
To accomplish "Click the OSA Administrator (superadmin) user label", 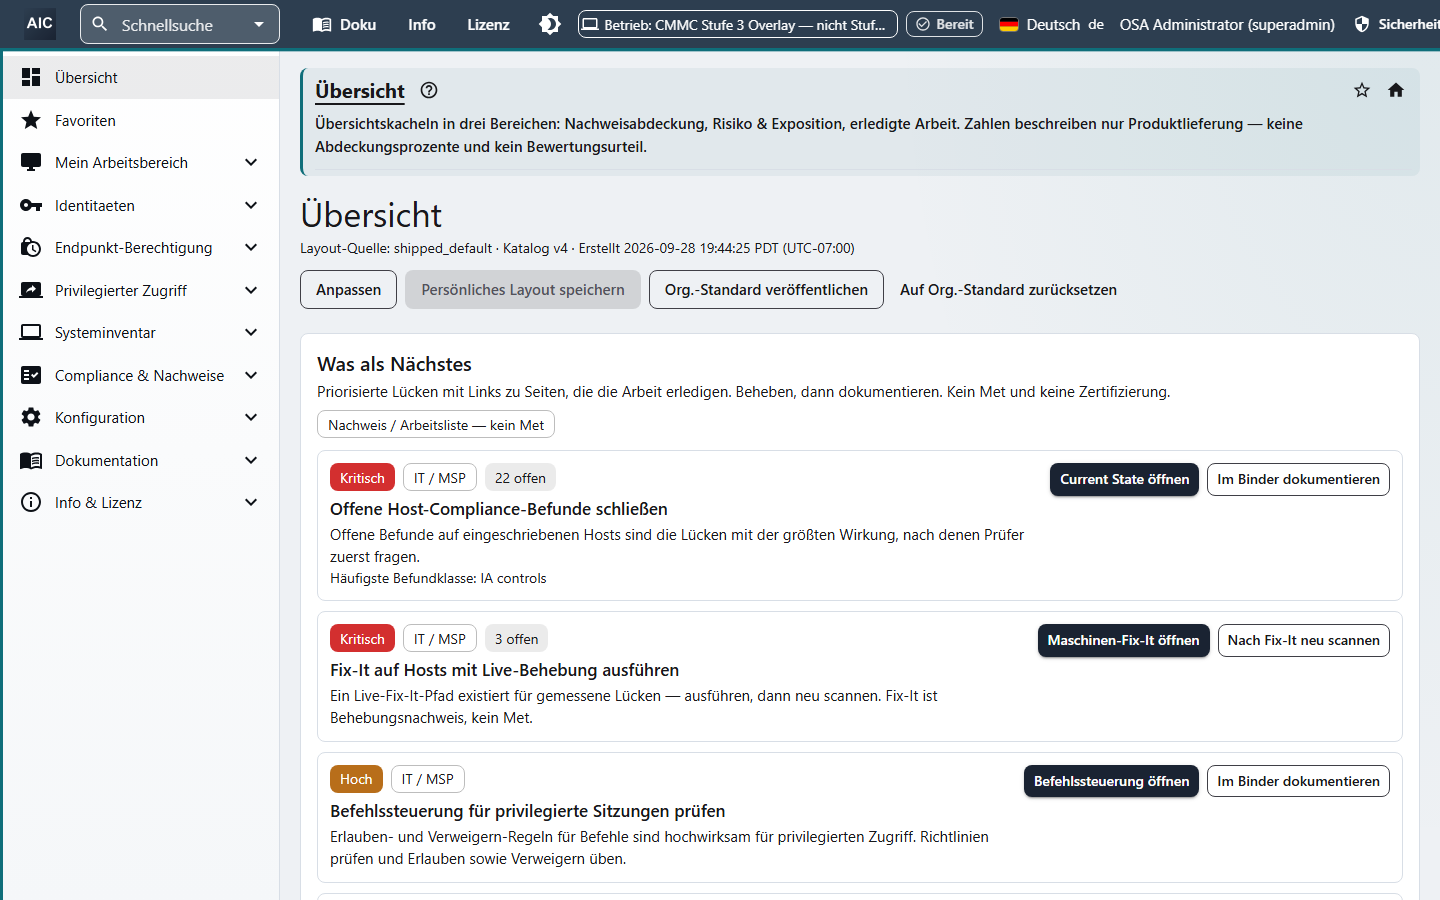I will click(1227, 25).
